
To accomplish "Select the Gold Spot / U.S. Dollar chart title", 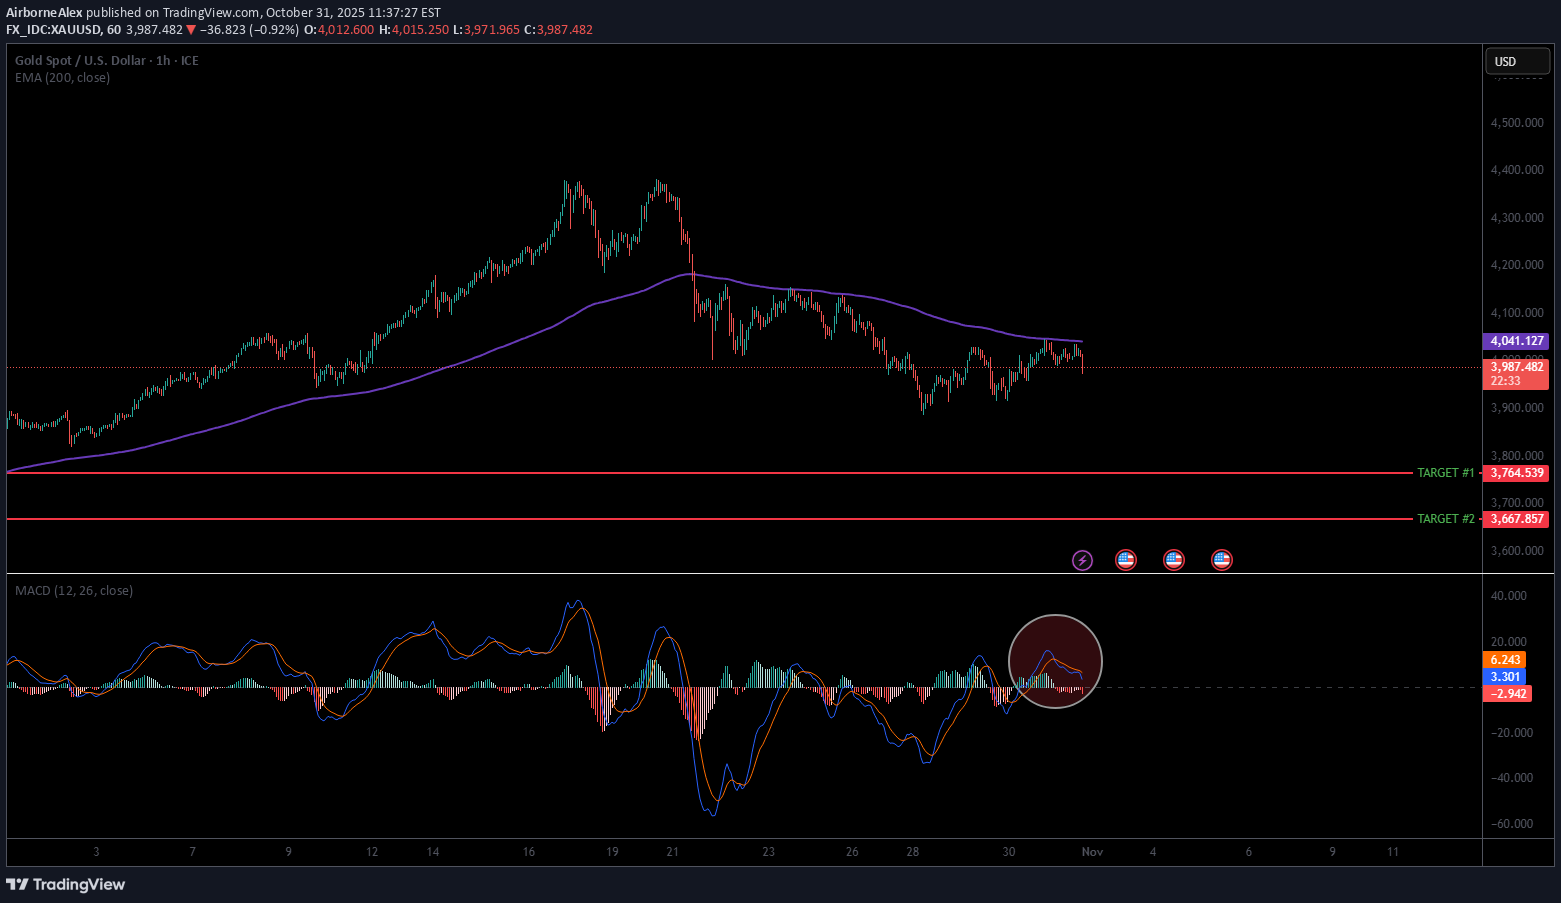I will pos(80,61).
